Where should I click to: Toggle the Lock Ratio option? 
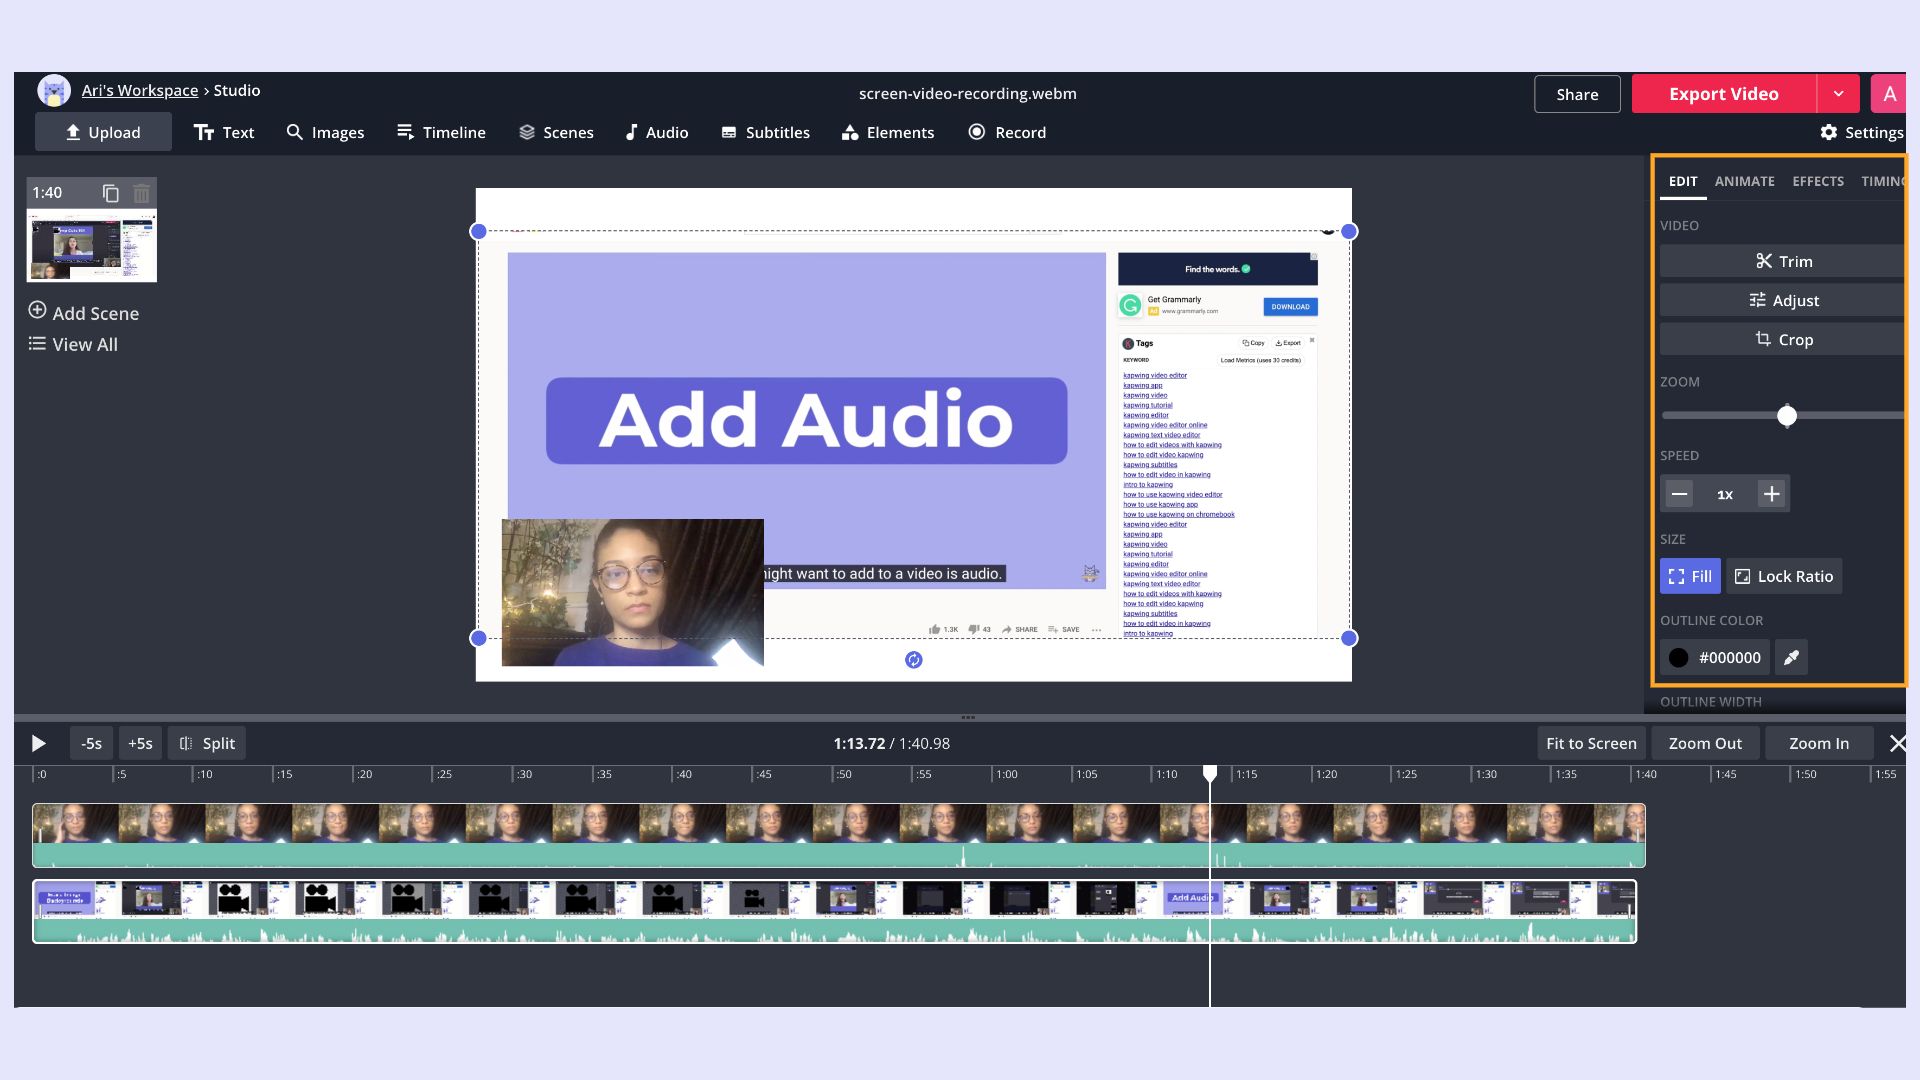pyautogui.click(x=1783, y=576)
